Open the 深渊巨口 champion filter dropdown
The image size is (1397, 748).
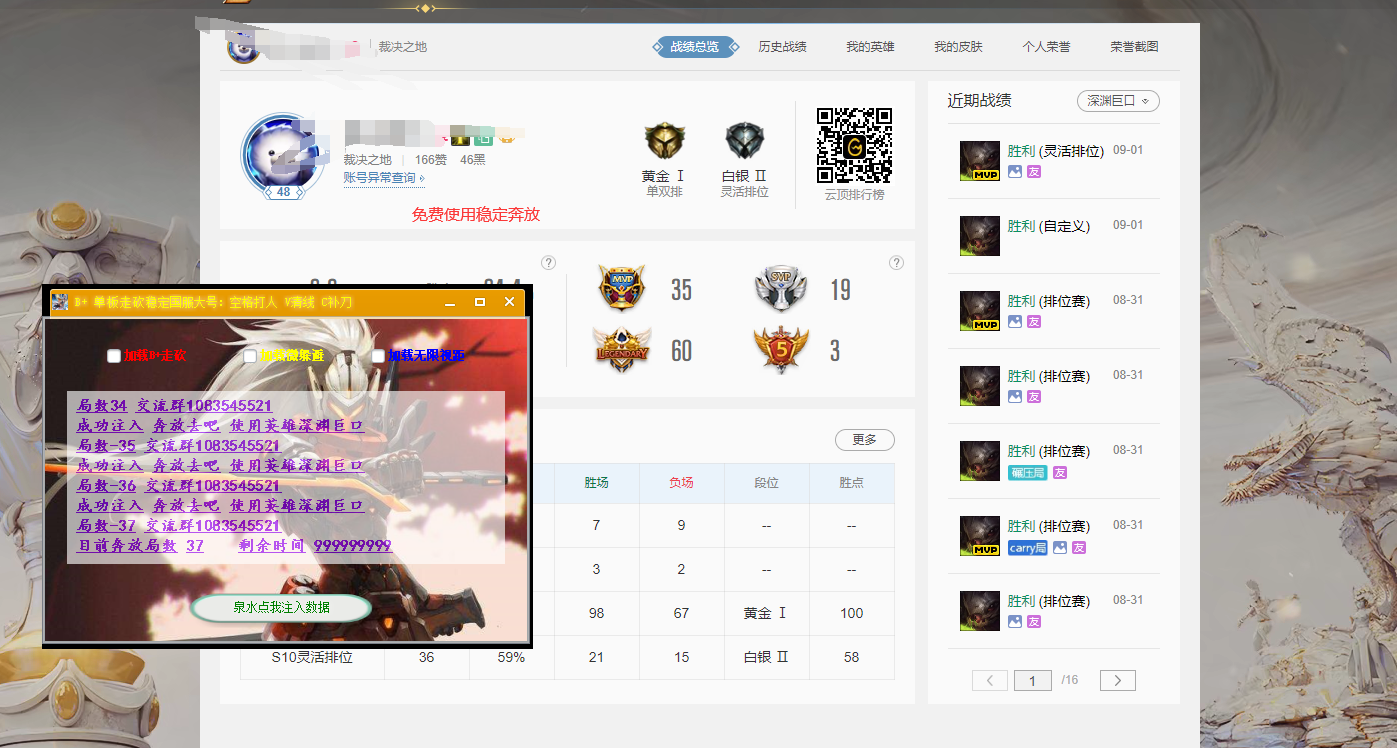[x=1118, y=101]
